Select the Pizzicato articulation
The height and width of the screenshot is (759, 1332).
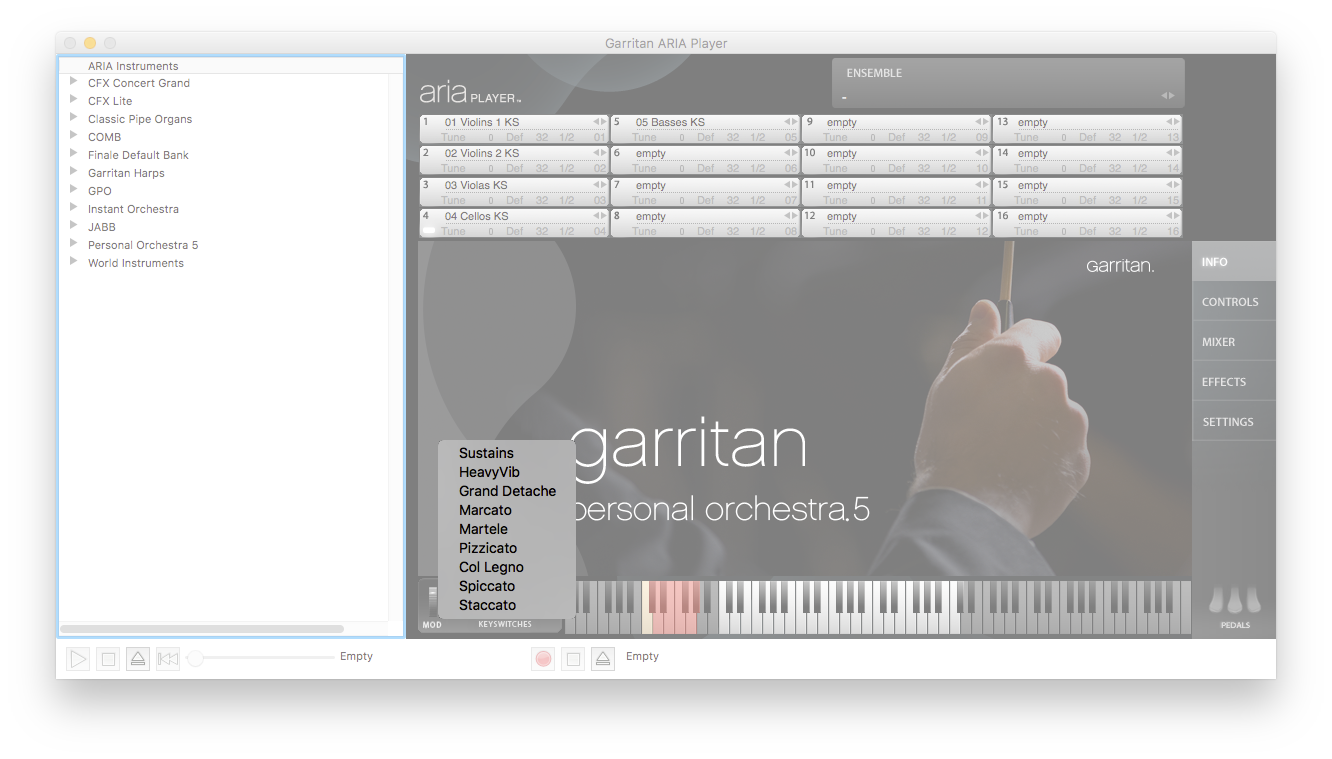click(507, 548)
